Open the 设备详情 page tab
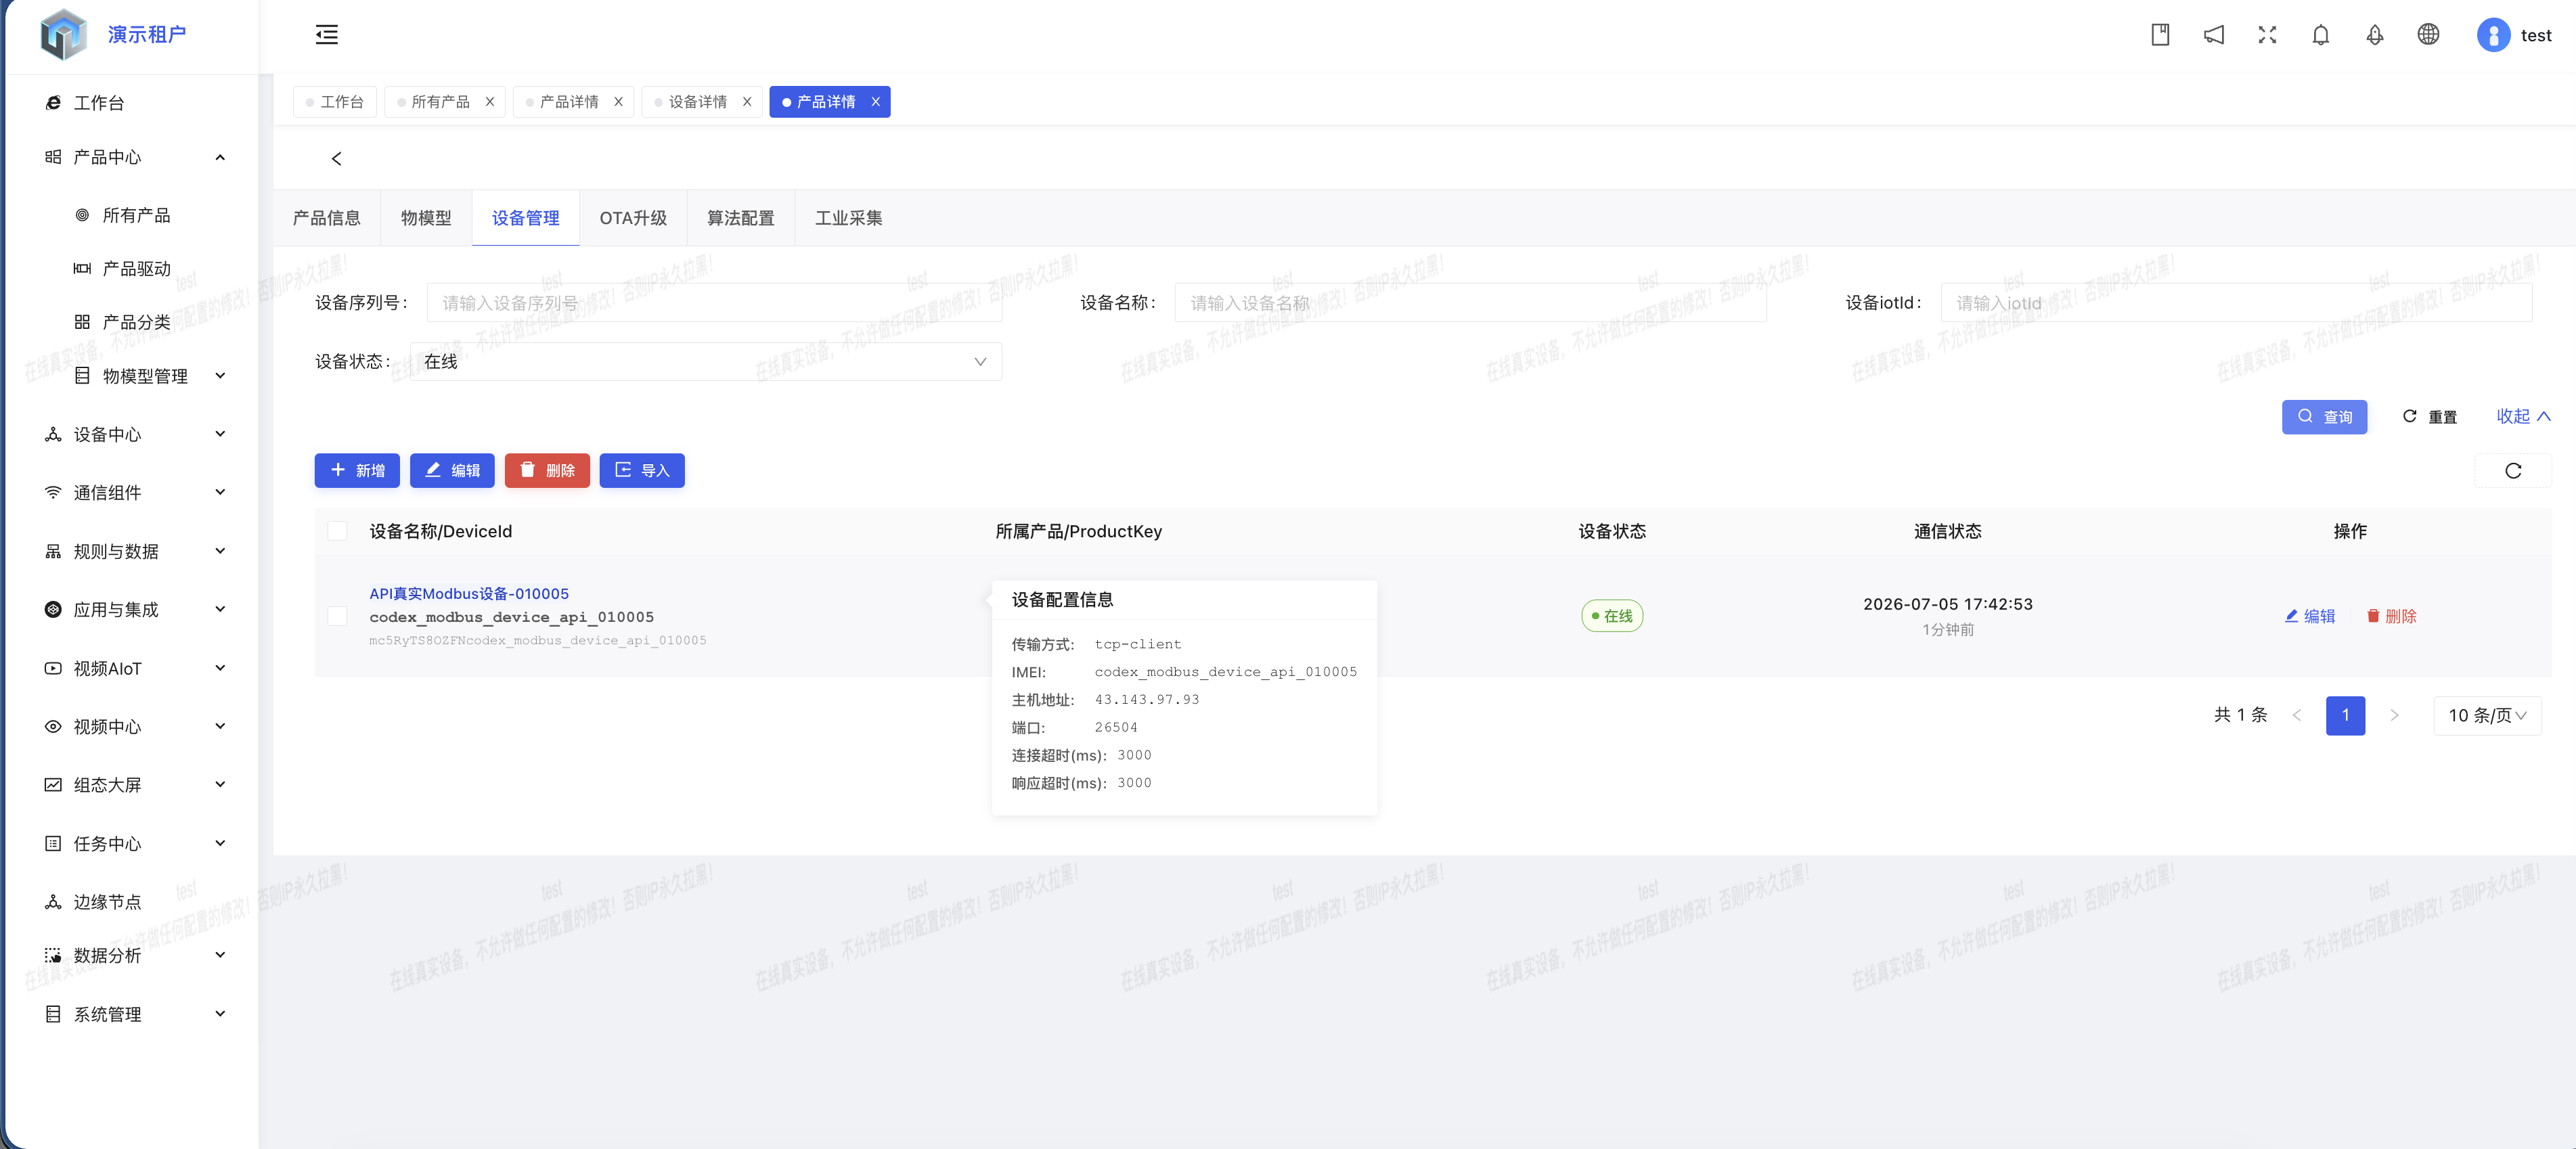The height and width of the screenshot is (1149, 2576). click(x=697, y=102)
